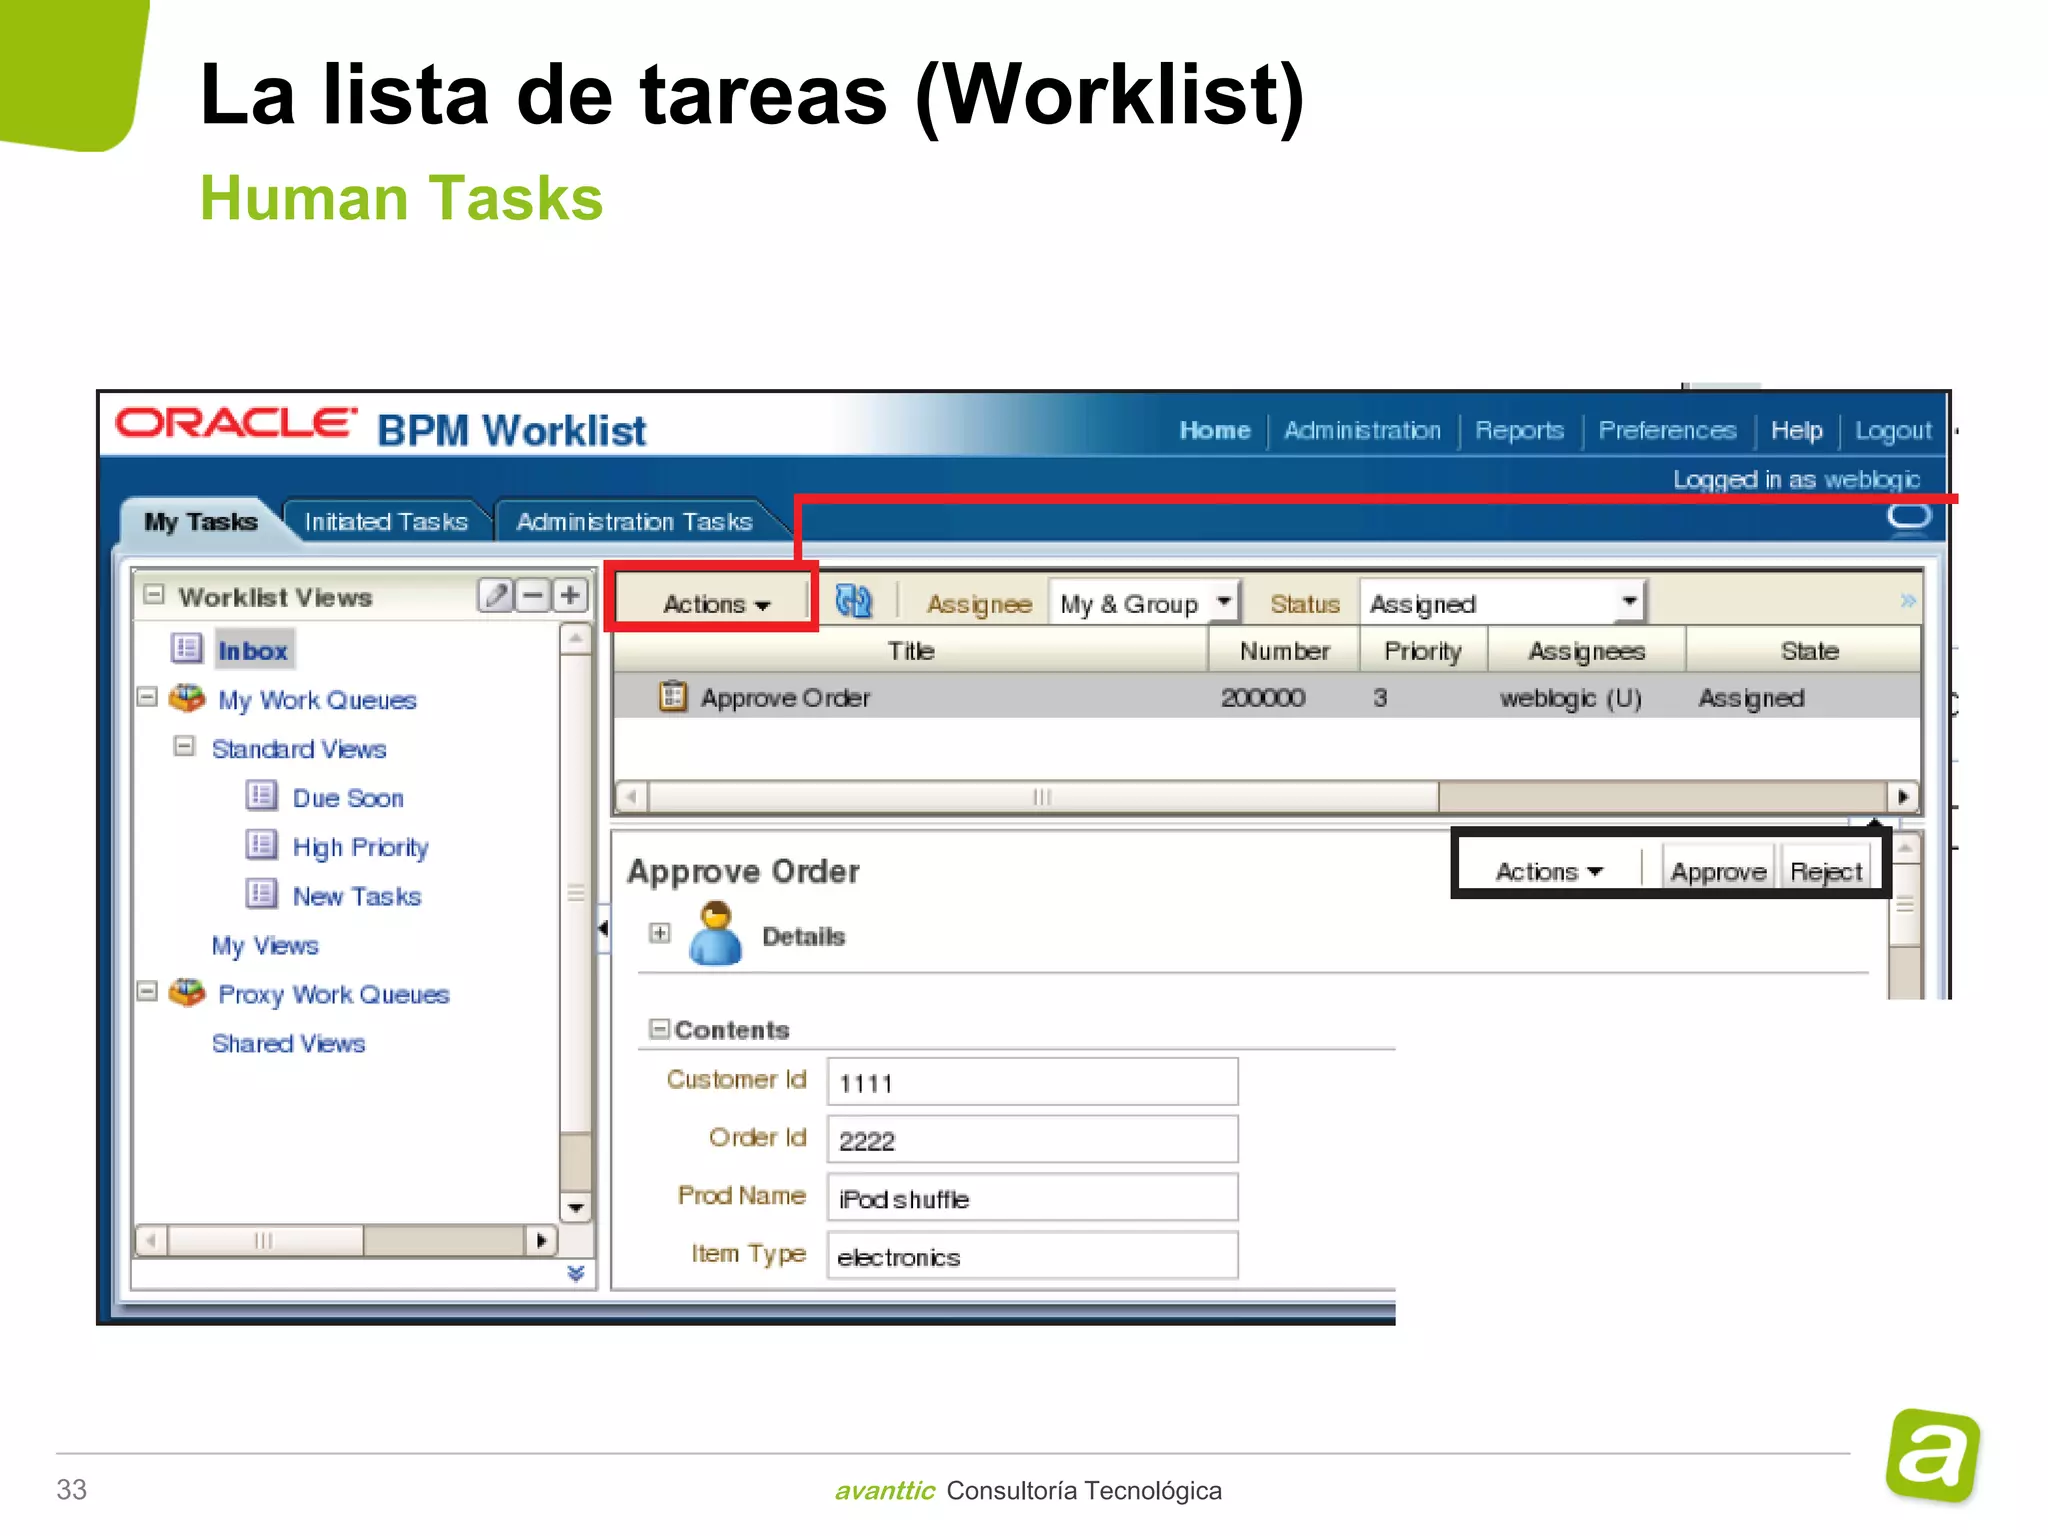
Task: Click the minus icon in Worklist Views header
Action: [x=533, y=595]
